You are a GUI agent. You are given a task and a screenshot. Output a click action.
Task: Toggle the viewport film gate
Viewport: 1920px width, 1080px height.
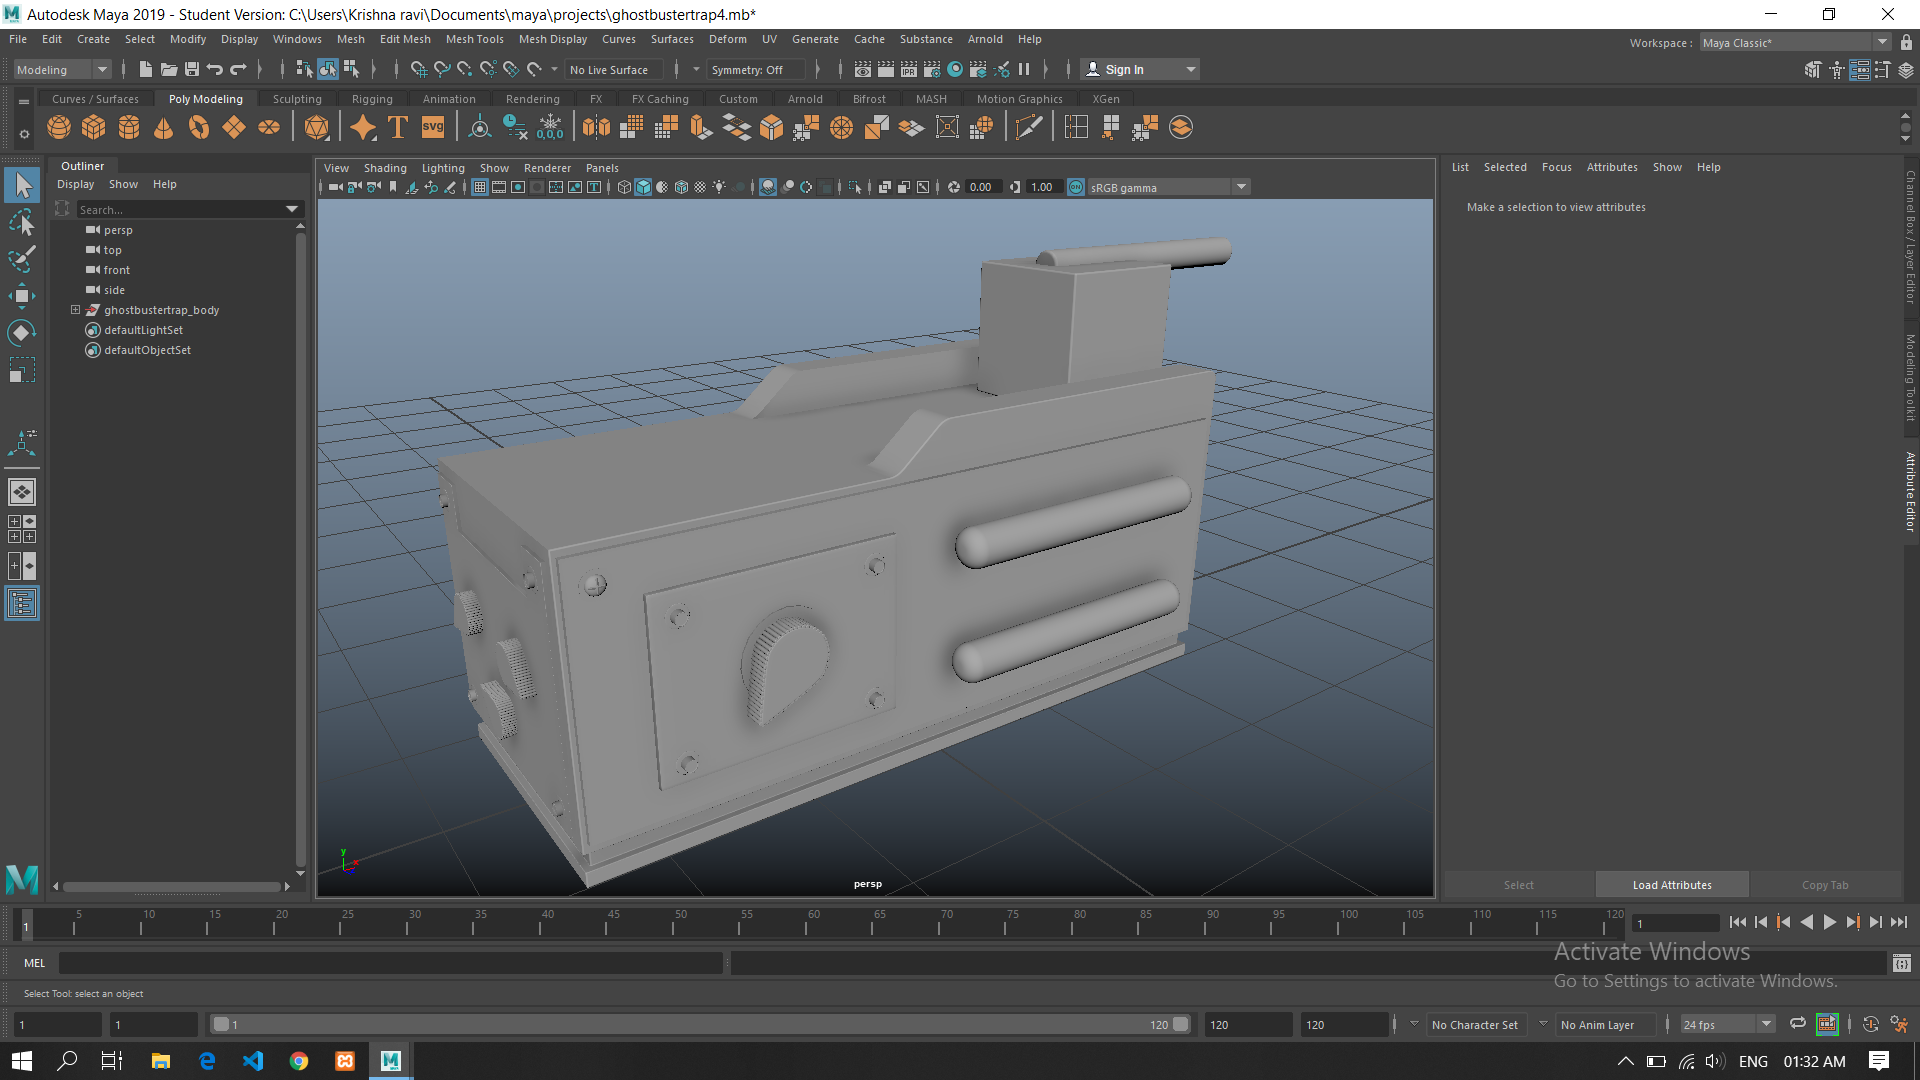pyautogui.click(x=499, y=187)
